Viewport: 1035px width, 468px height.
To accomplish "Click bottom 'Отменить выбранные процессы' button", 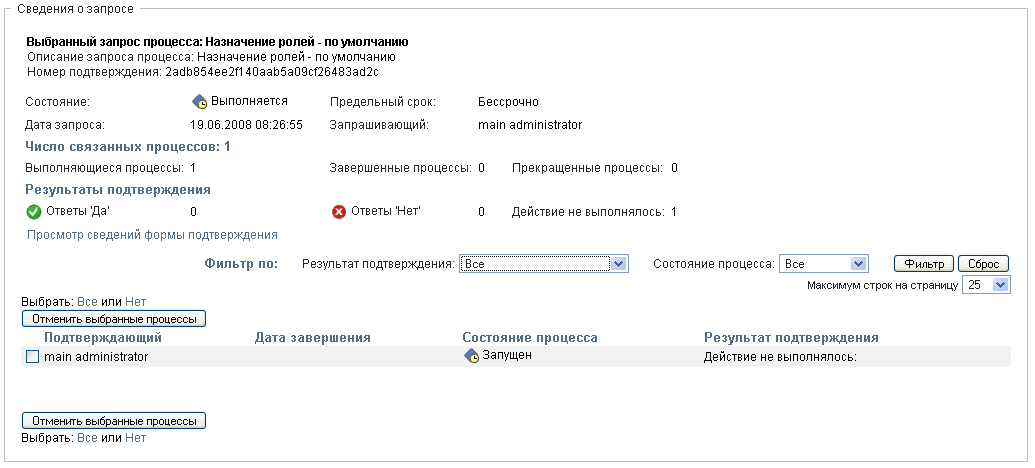I will (114, 421).
